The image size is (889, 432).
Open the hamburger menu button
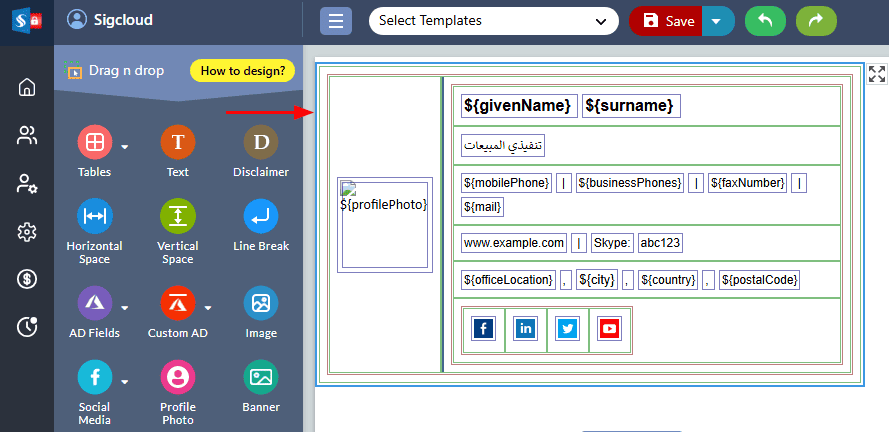[x=336, y=21]
